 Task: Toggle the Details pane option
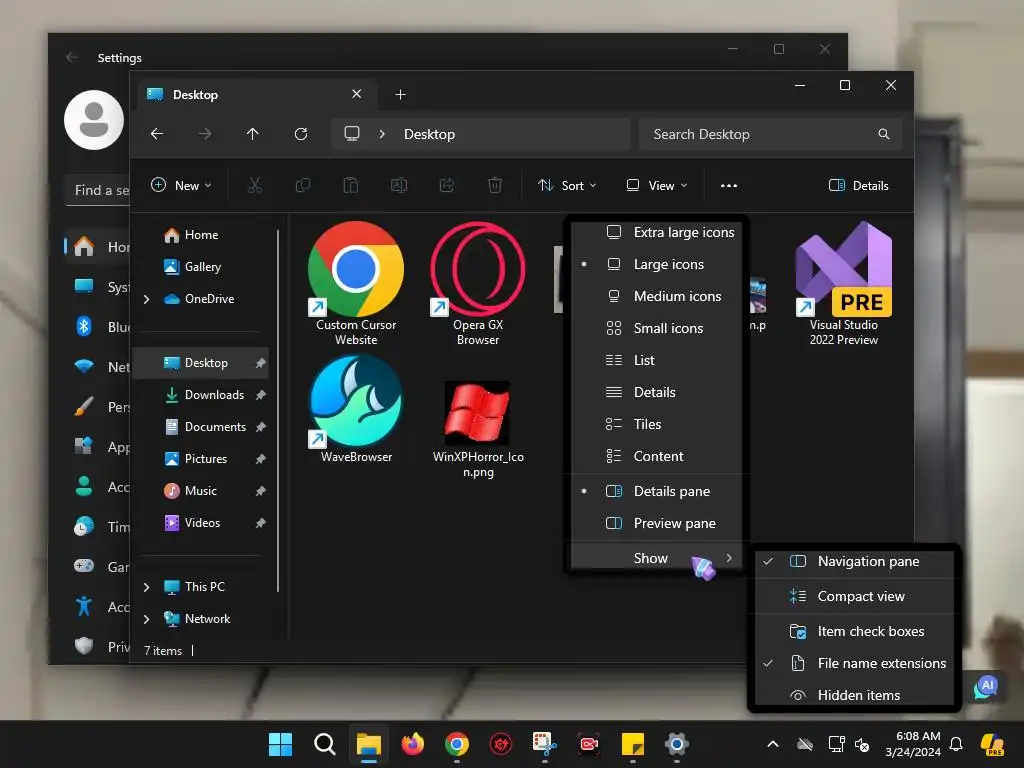click(656, 492)
